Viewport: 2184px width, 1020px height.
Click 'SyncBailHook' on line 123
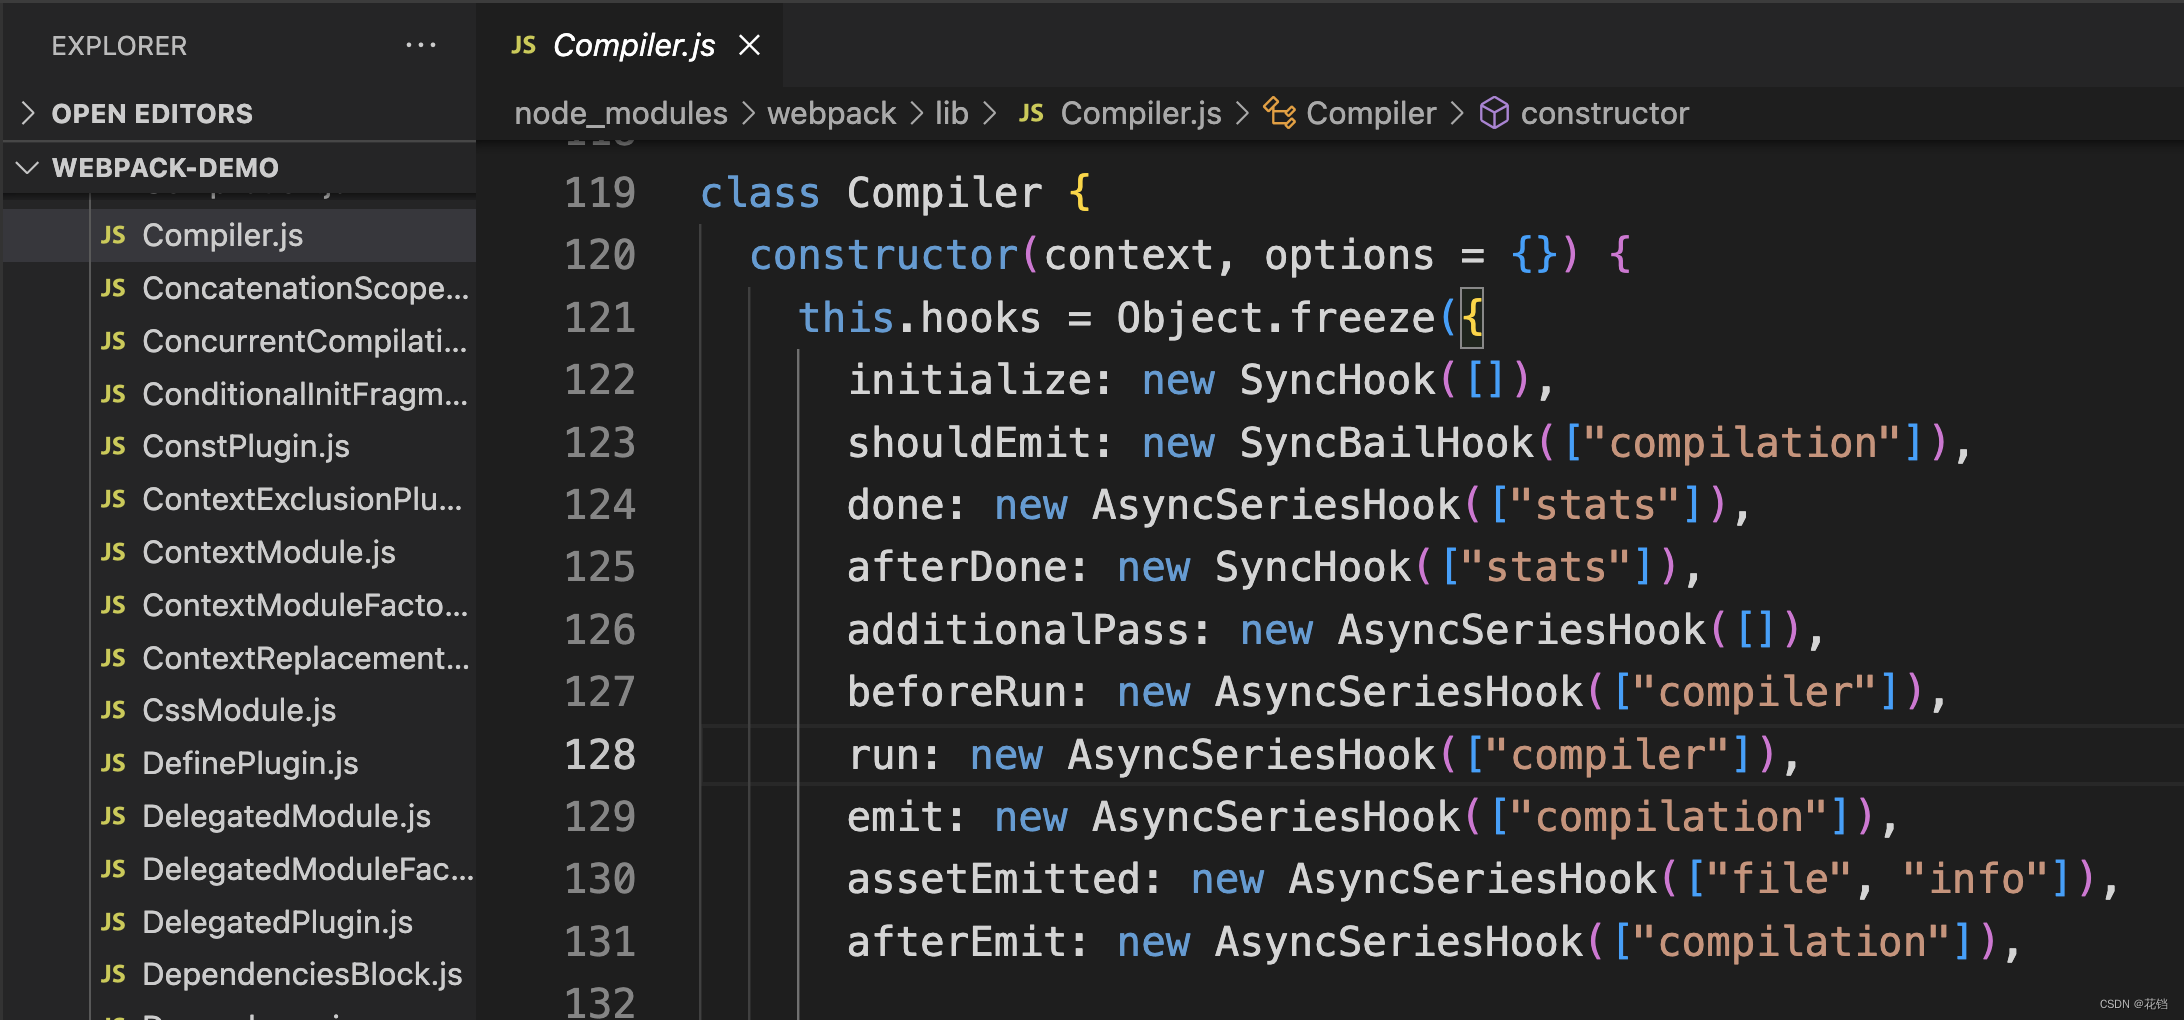[x=1386, y=443]
